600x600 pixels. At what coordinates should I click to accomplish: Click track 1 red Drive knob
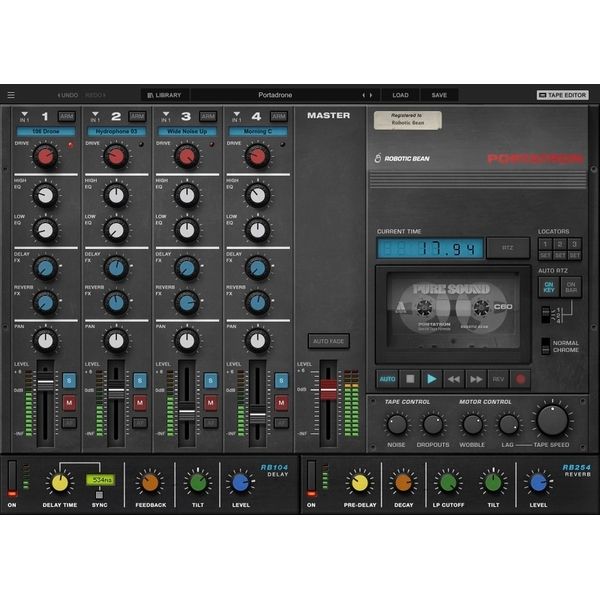tap(46, 156)
